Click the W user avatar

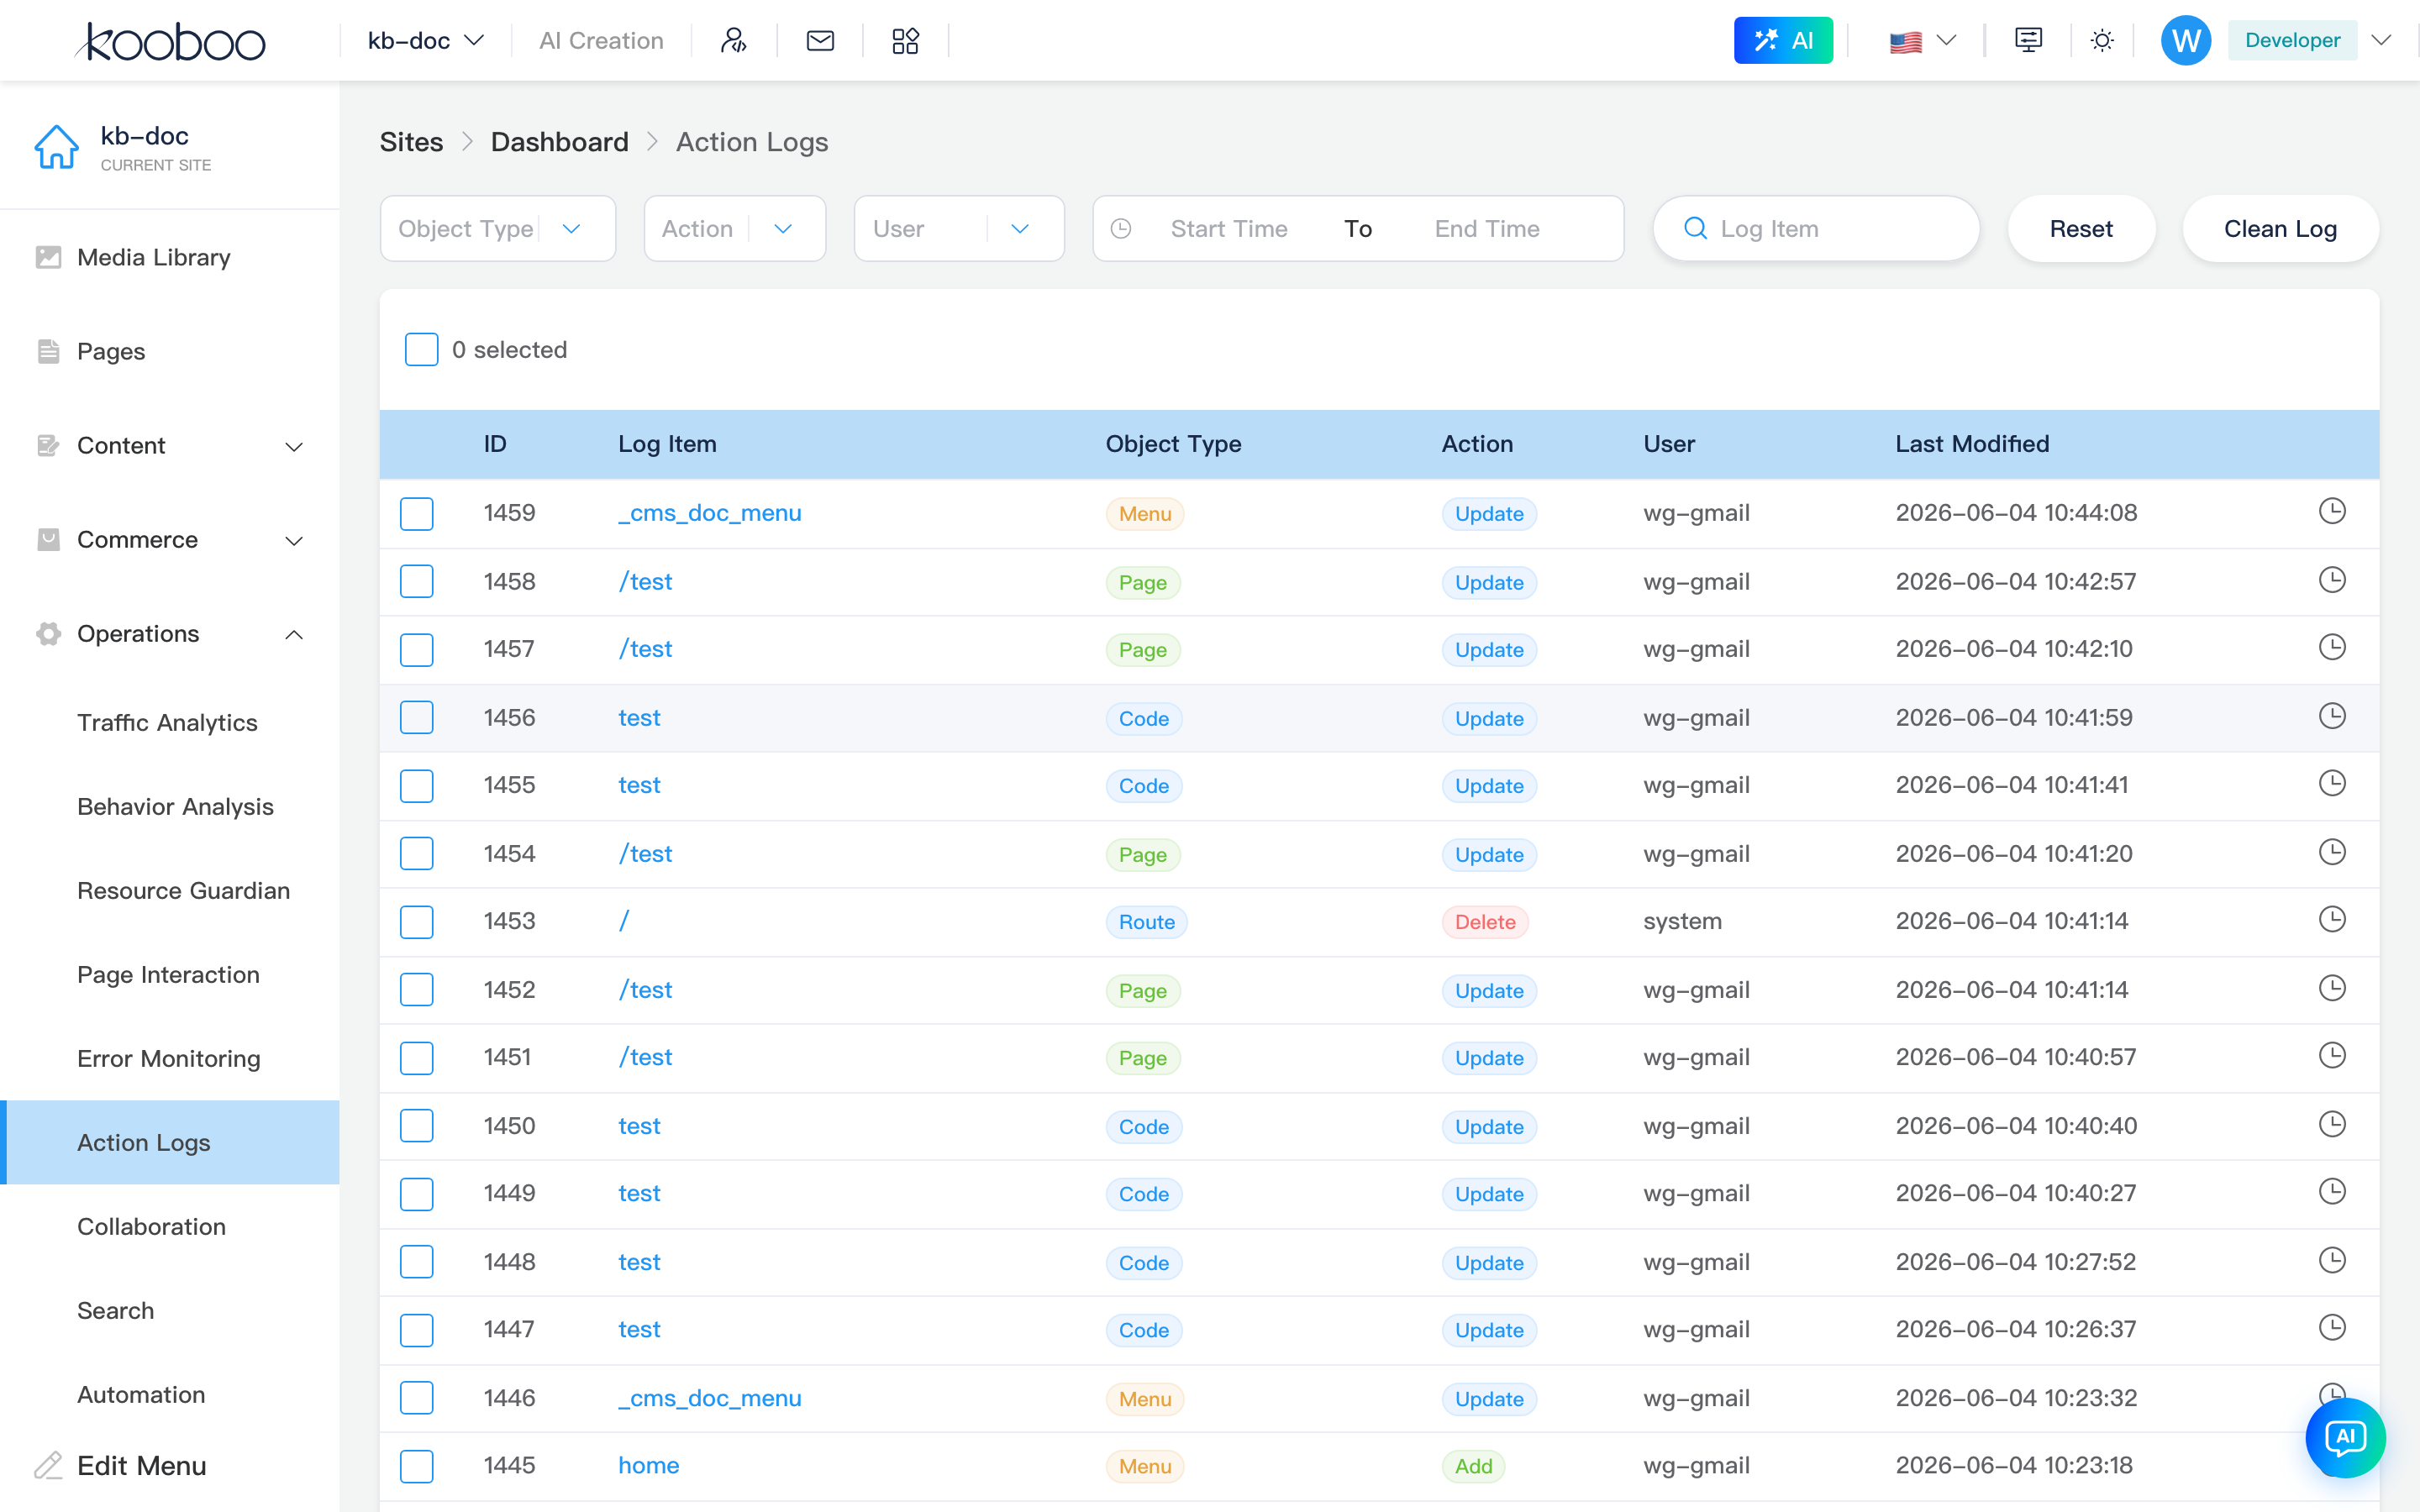coord(2186,40)
